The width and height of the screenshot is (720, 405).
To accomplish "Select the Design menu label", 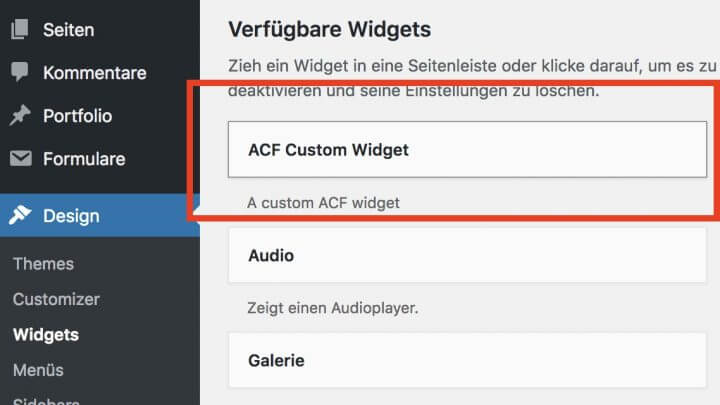I will tap(71, 216).
